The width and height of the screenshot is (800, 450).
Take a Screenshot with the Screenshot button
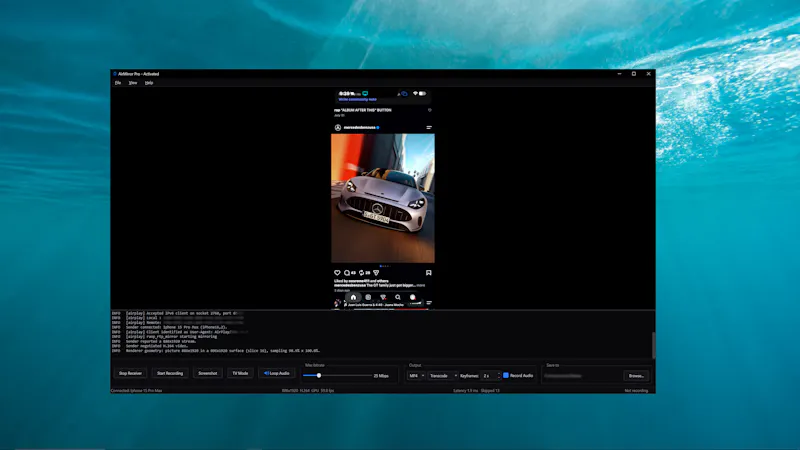pos(208,373)
